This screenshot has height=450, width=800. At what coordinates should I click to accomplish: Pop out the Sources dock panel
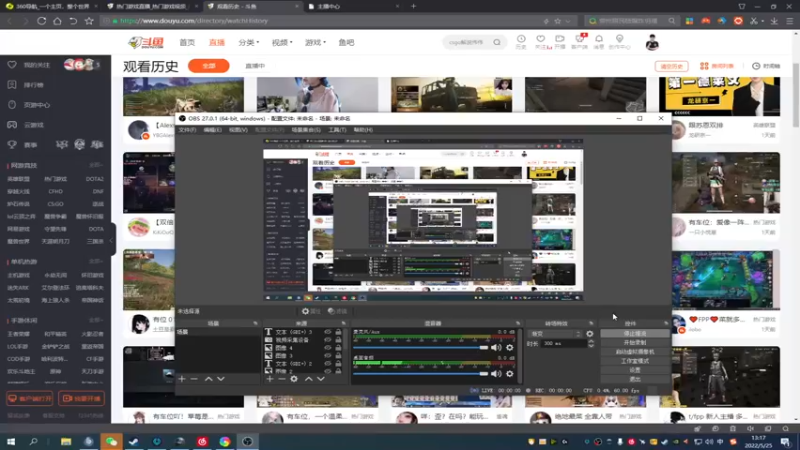343,323
